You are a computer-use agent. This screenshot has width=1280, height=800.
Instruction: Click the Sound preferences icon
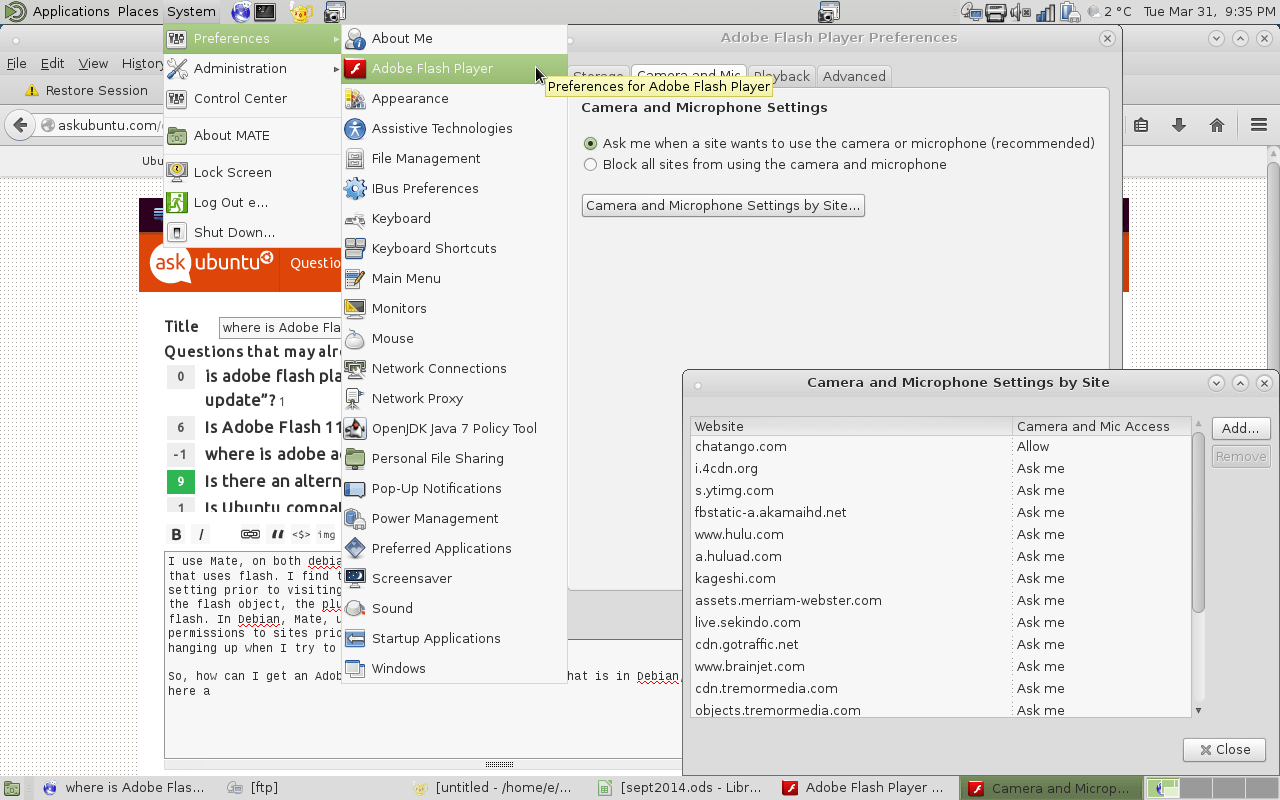(x=355, y=608)
